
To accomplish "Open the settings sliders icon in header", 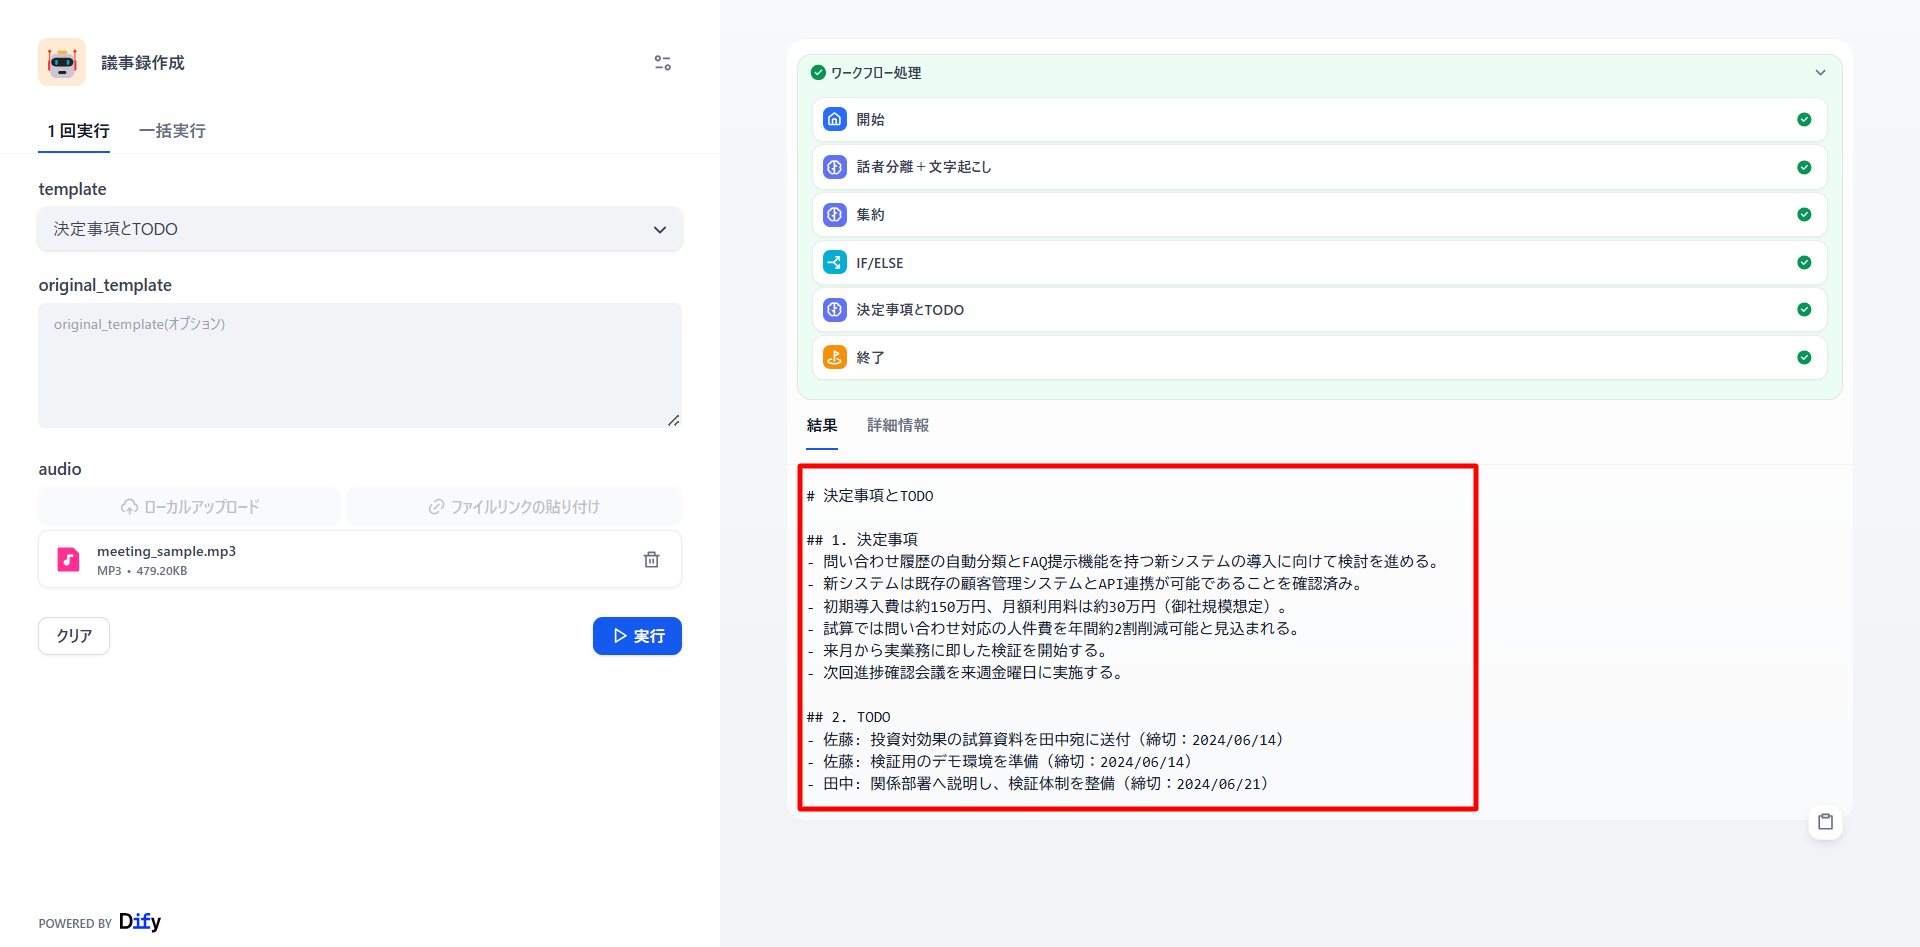I will click(662, 63).
